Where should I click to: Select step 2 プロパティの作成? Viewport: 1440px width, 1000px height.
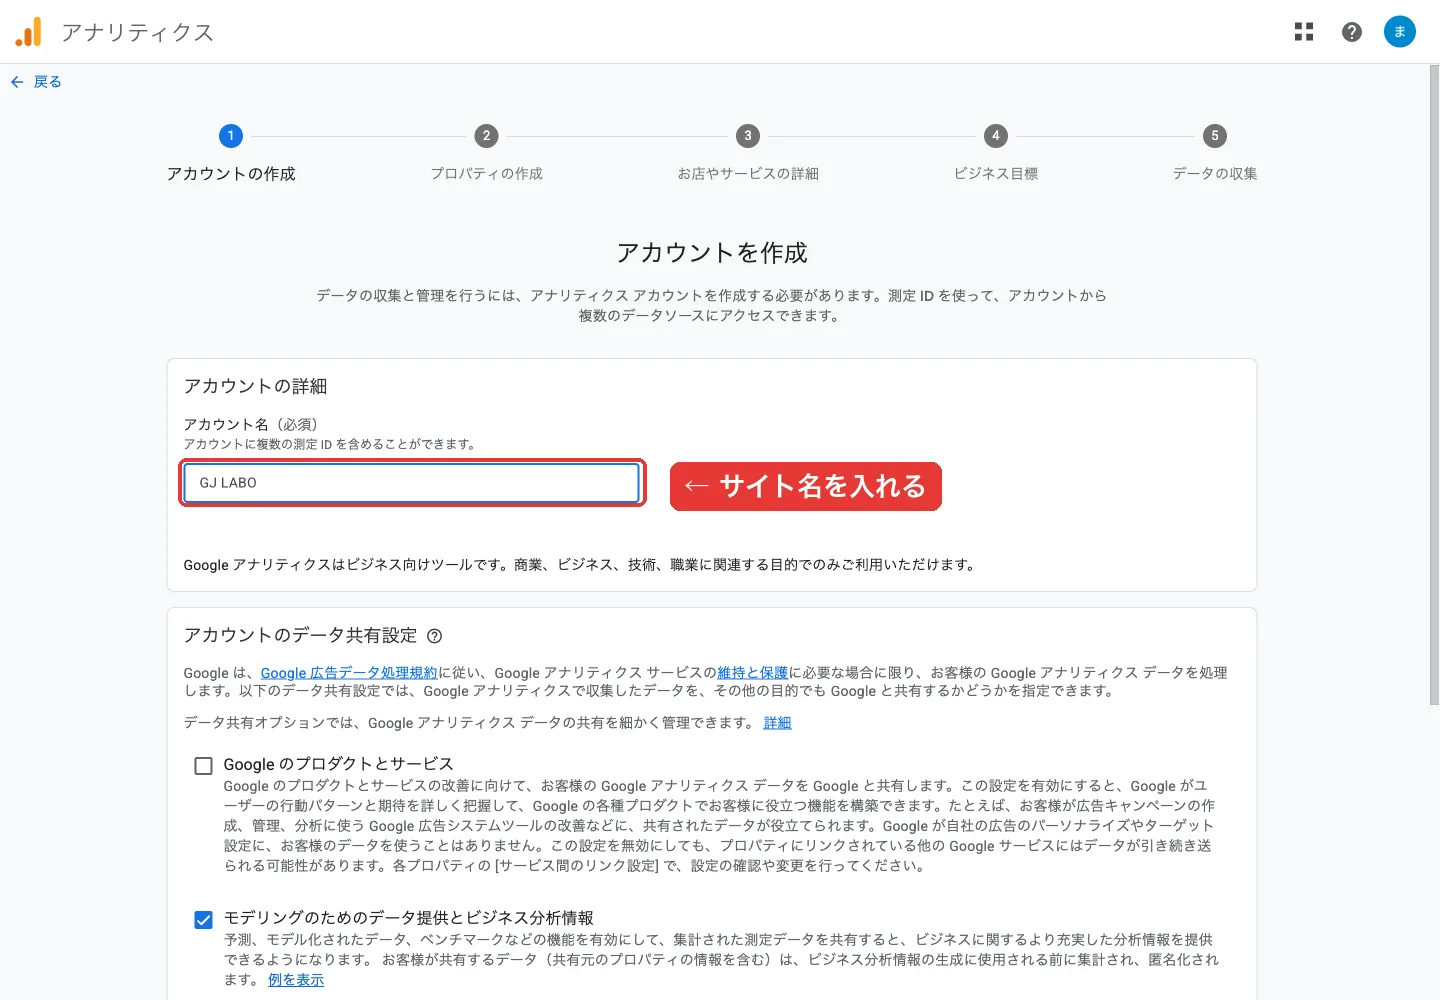pos(486,154)
